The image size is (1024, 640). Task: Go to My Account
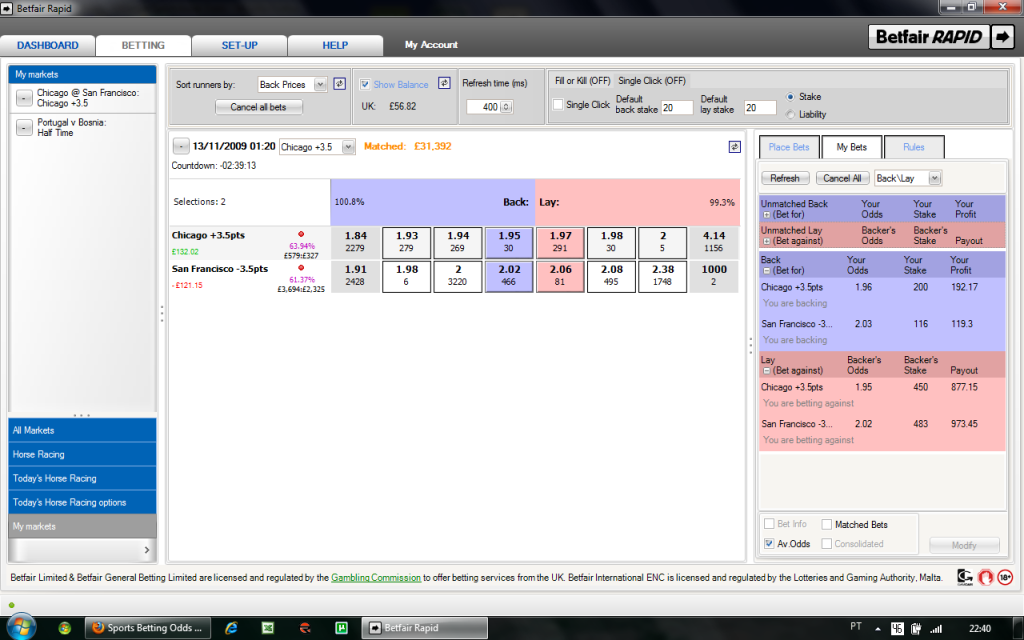(x=431, y=45)
